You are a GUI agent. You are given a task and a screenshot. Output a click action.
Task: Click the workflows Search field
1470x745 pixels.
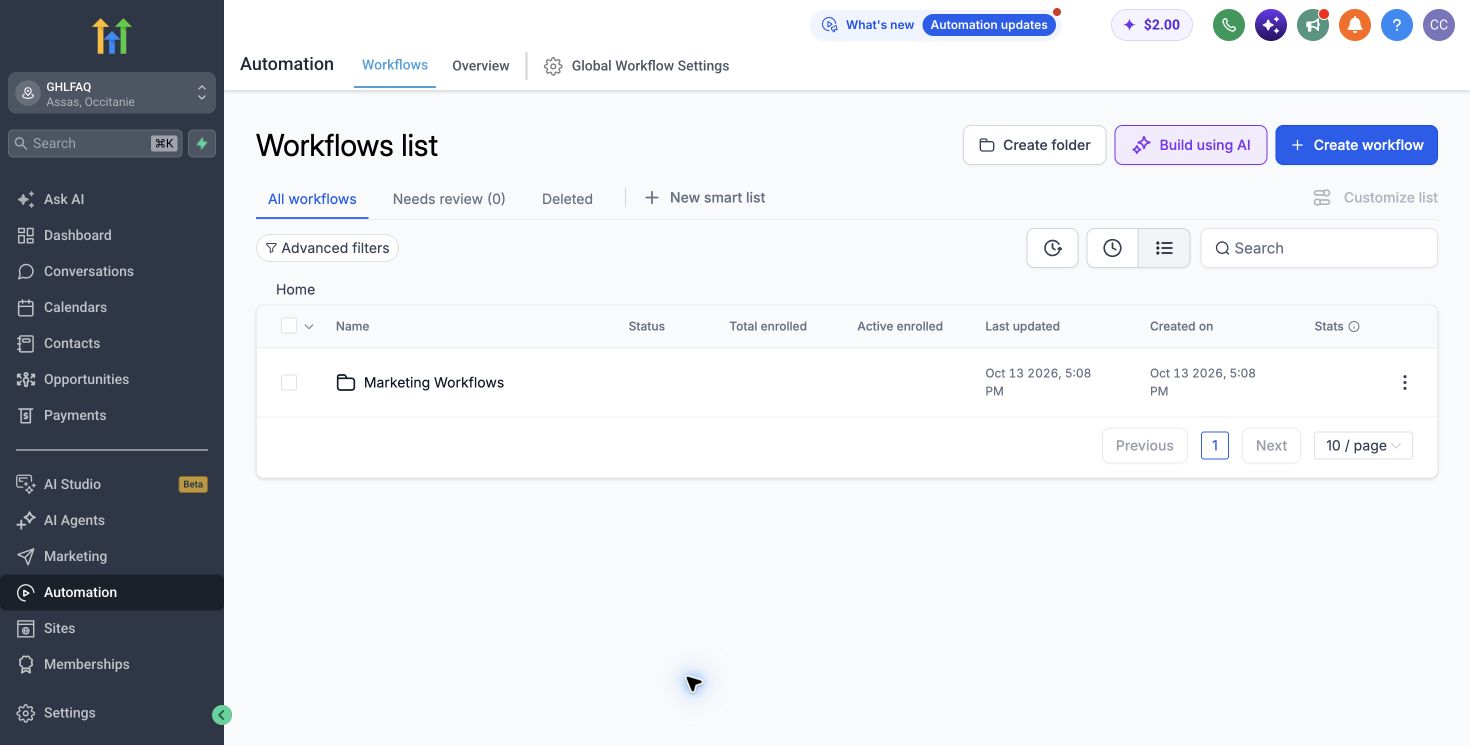(x=1319, y=248)
